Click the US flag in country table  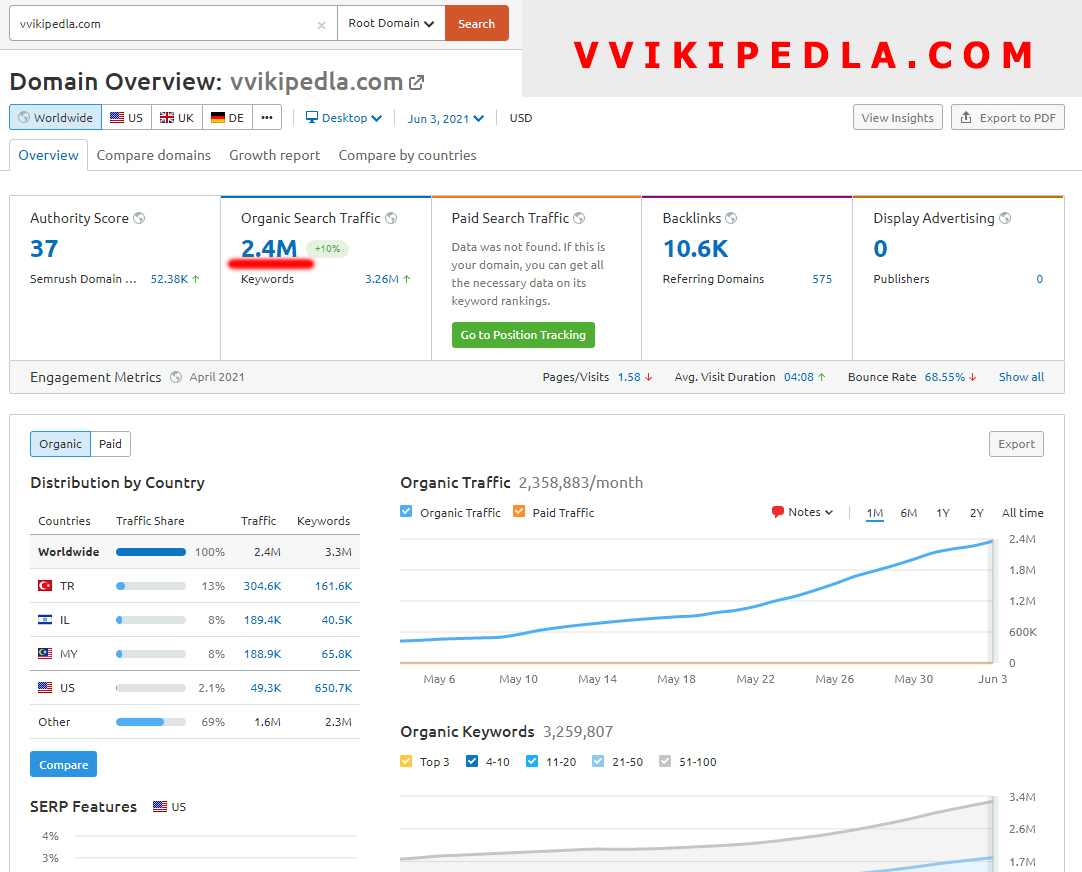(45, 687)
